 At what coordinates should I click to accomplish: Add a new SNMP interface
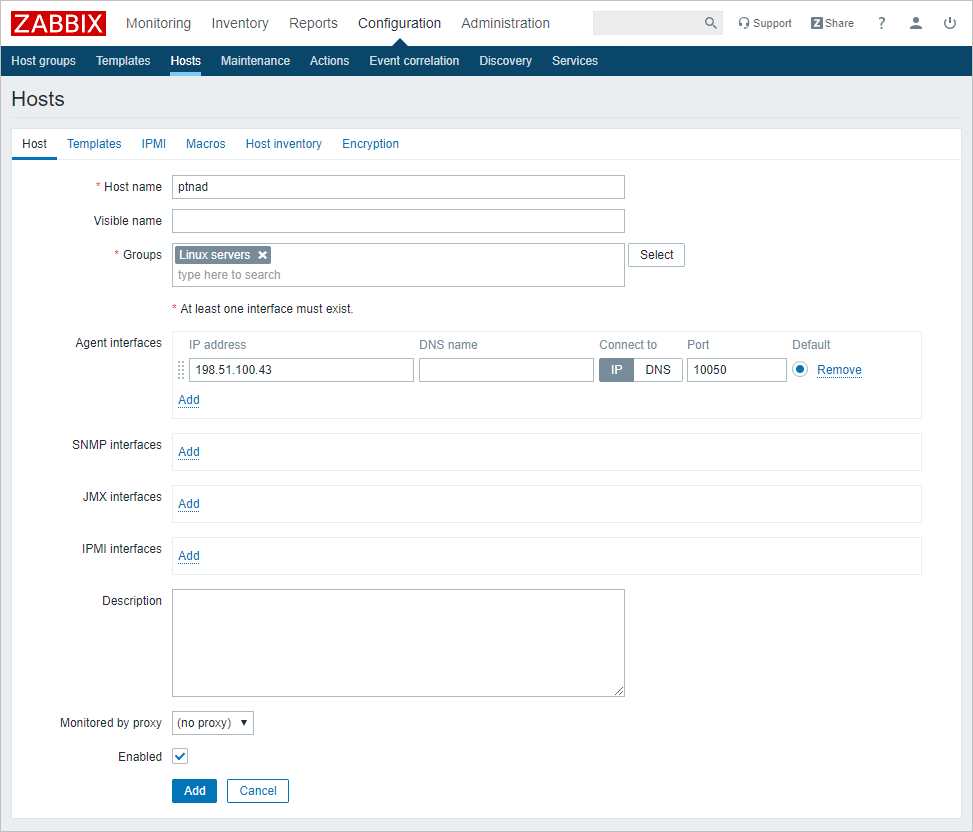(188, 451)
